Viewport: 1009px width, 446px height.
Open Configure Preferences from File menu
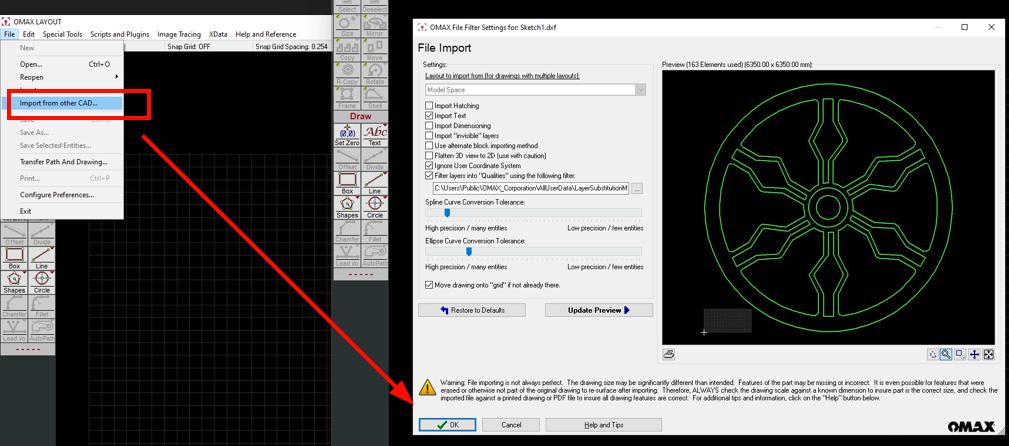[62, 194]
